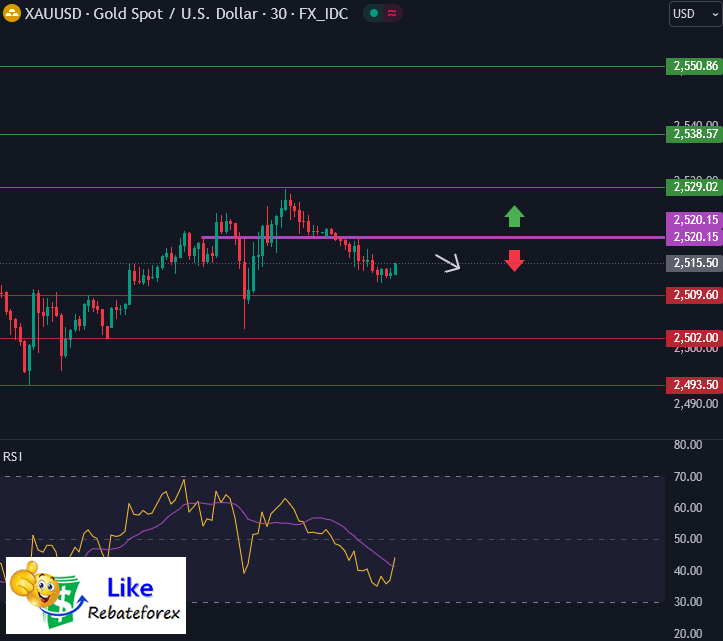
Task: Click the green market status dot
Action: click(x=374, y=13)
